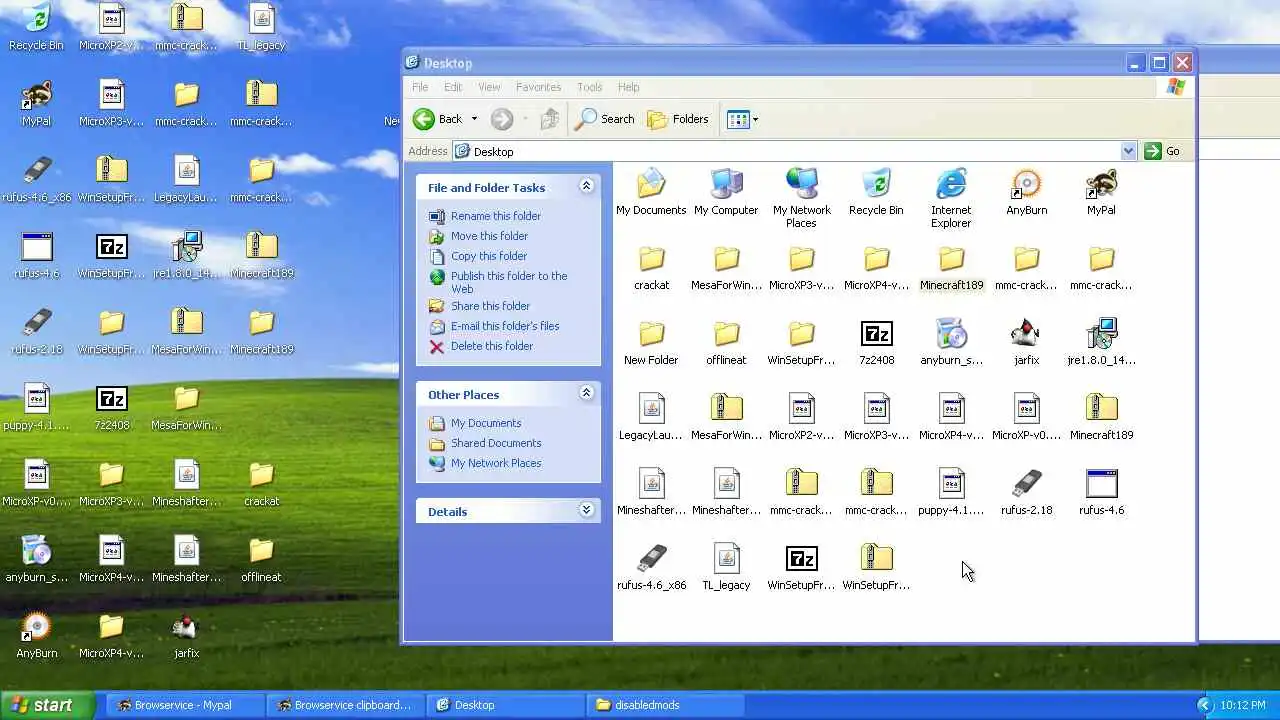Click E-mail this folder's files link
Screen dimensions: 1280x720
[505, 326]
